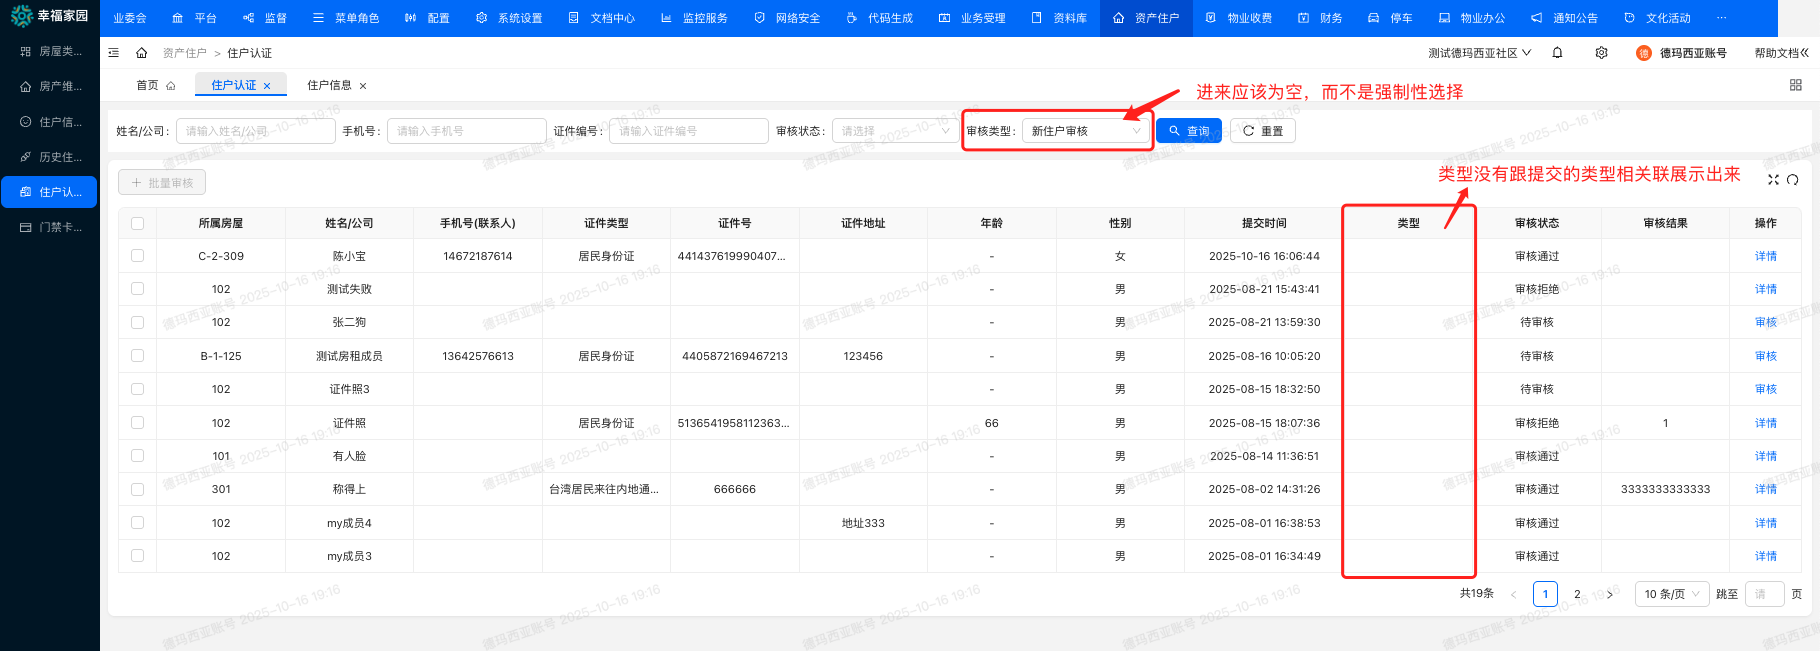The height and width of the screenshot is (651, 1820).
Task: Refresh table with circular arrow icon
Action: click(1792, 180)
